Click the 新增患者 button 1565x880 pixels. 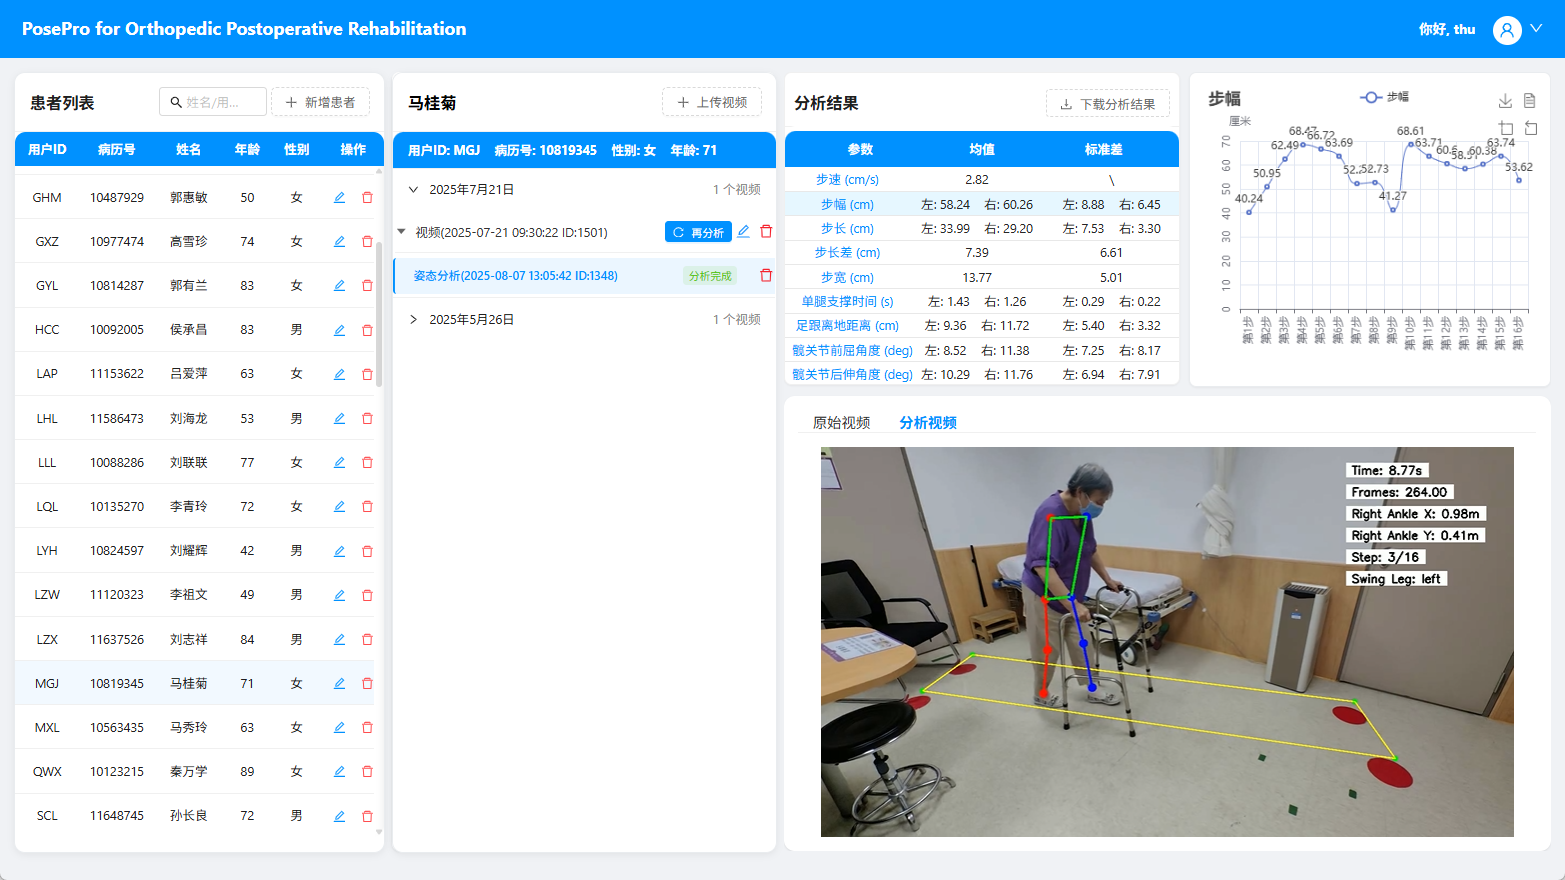pos(320,101)
